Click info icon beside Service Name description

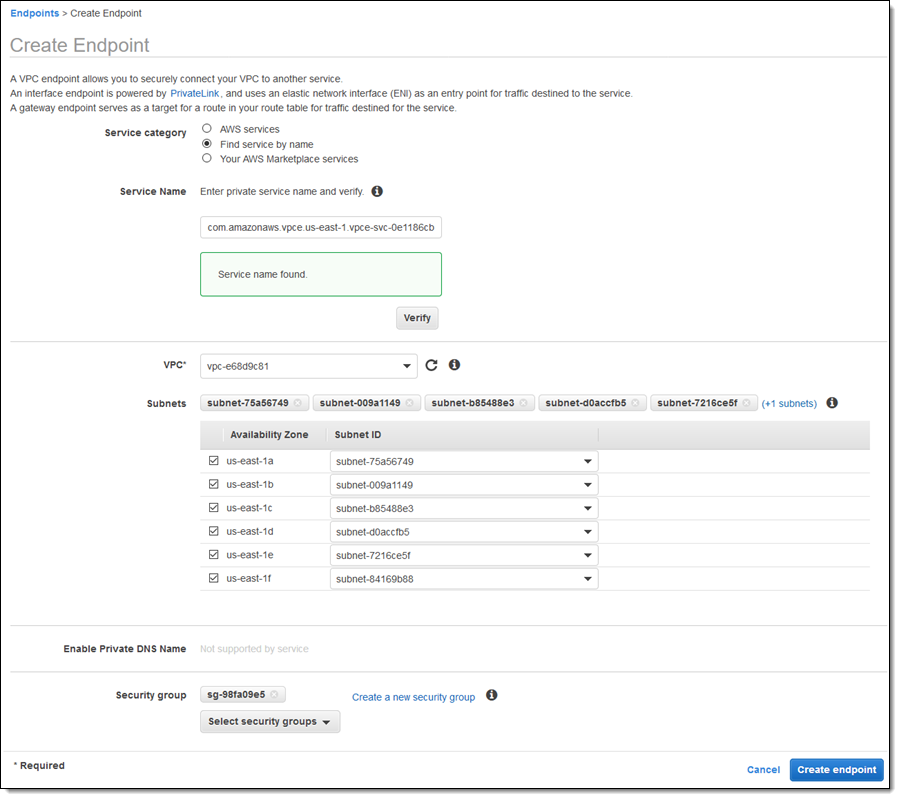click(x=377, y=191)
